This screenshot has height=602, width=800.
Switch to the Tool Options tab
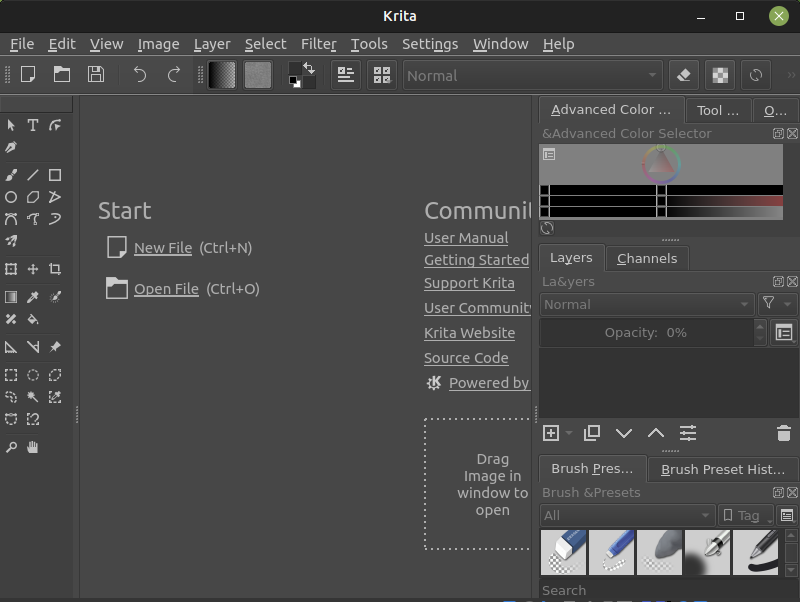tap(717, 111)
